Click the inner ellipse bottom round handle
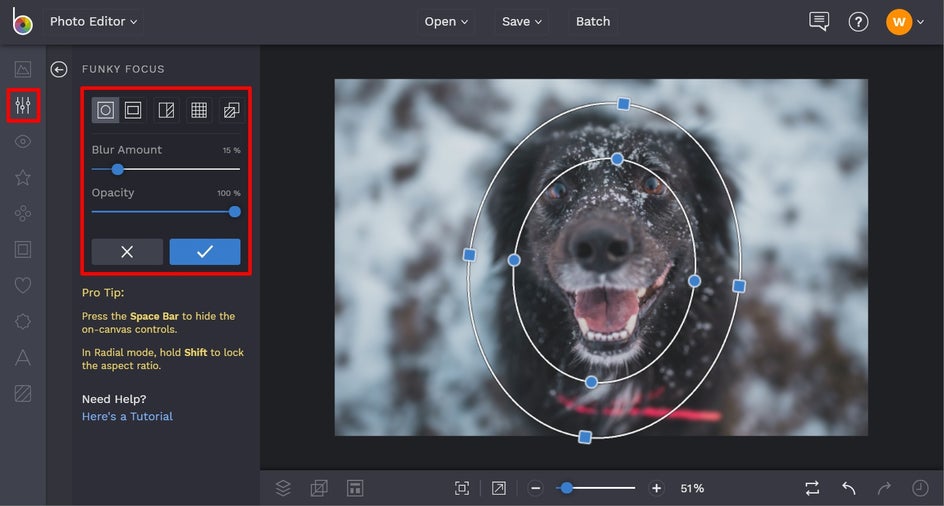This screenshot has width=944, height=506. click(591, 382)
